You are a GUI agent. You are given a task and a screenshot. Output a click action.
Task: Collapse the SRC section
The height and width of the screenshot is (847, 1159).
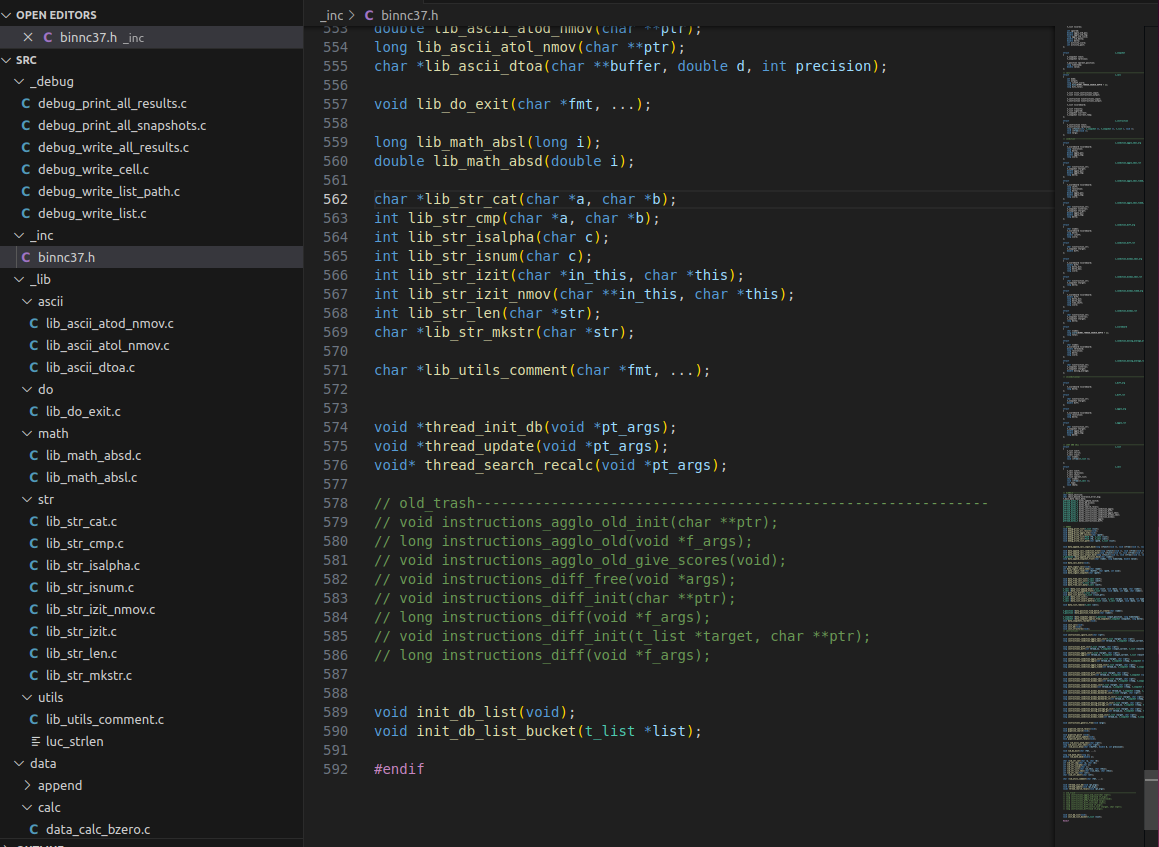7,60
